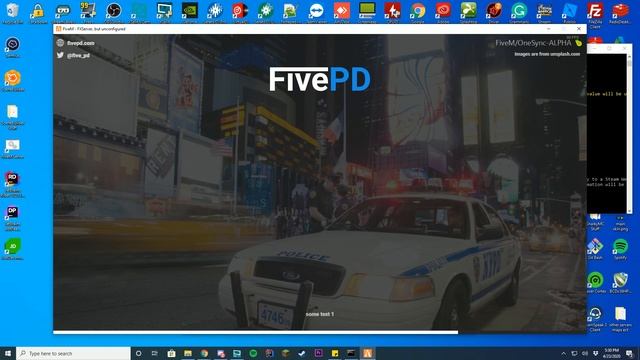This screenshot has width=640, height=360.
Task: Open the yellow padlock desktop shortcut
Action: point(38,11)
